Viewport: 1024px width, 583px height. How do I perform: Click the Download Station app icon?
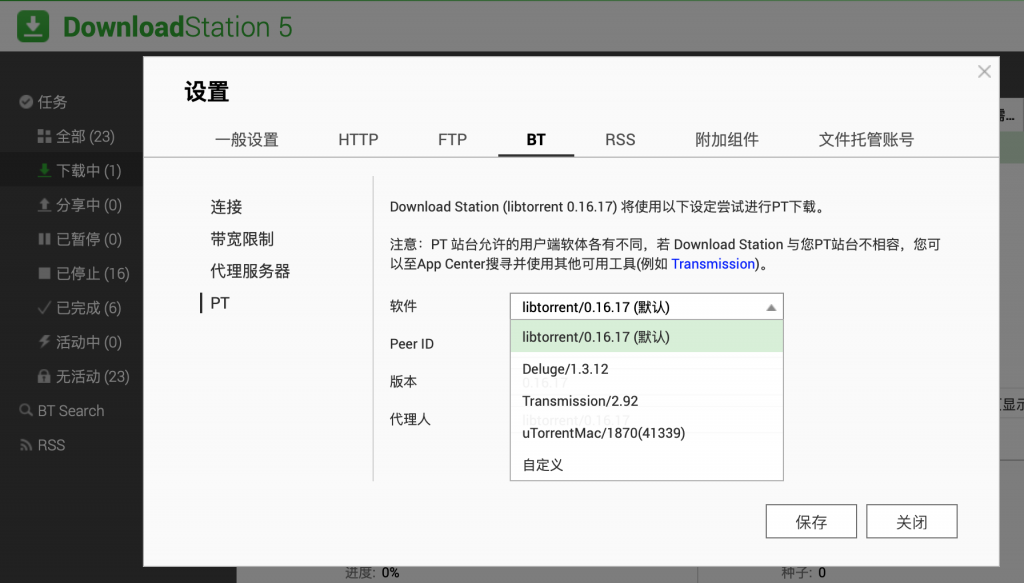[x=32, y=25]
